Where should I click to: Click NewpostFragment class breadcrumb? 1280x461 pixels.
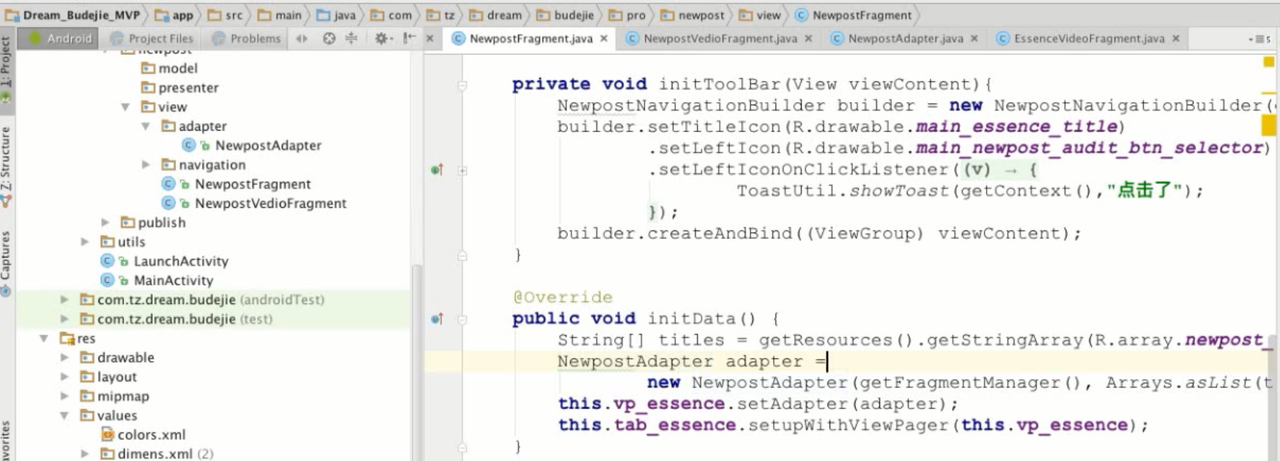point(853,15)
